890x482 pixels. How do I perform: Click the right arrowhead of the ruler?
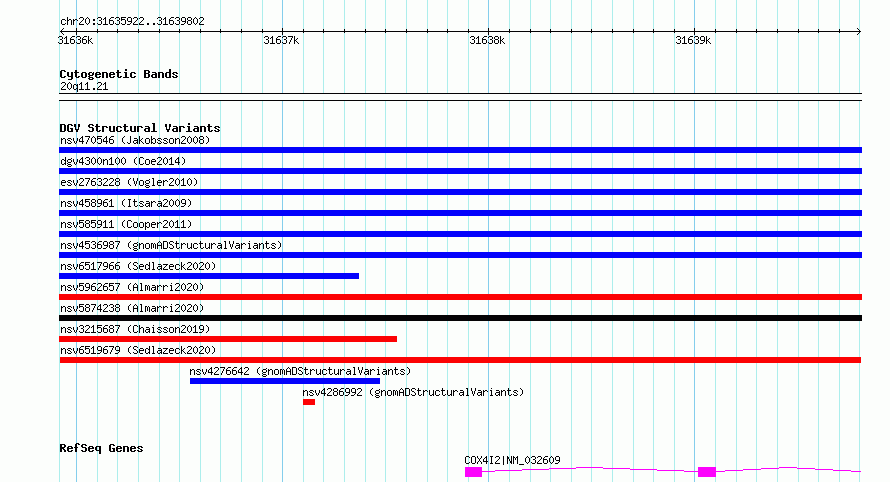tap(859, 32)
